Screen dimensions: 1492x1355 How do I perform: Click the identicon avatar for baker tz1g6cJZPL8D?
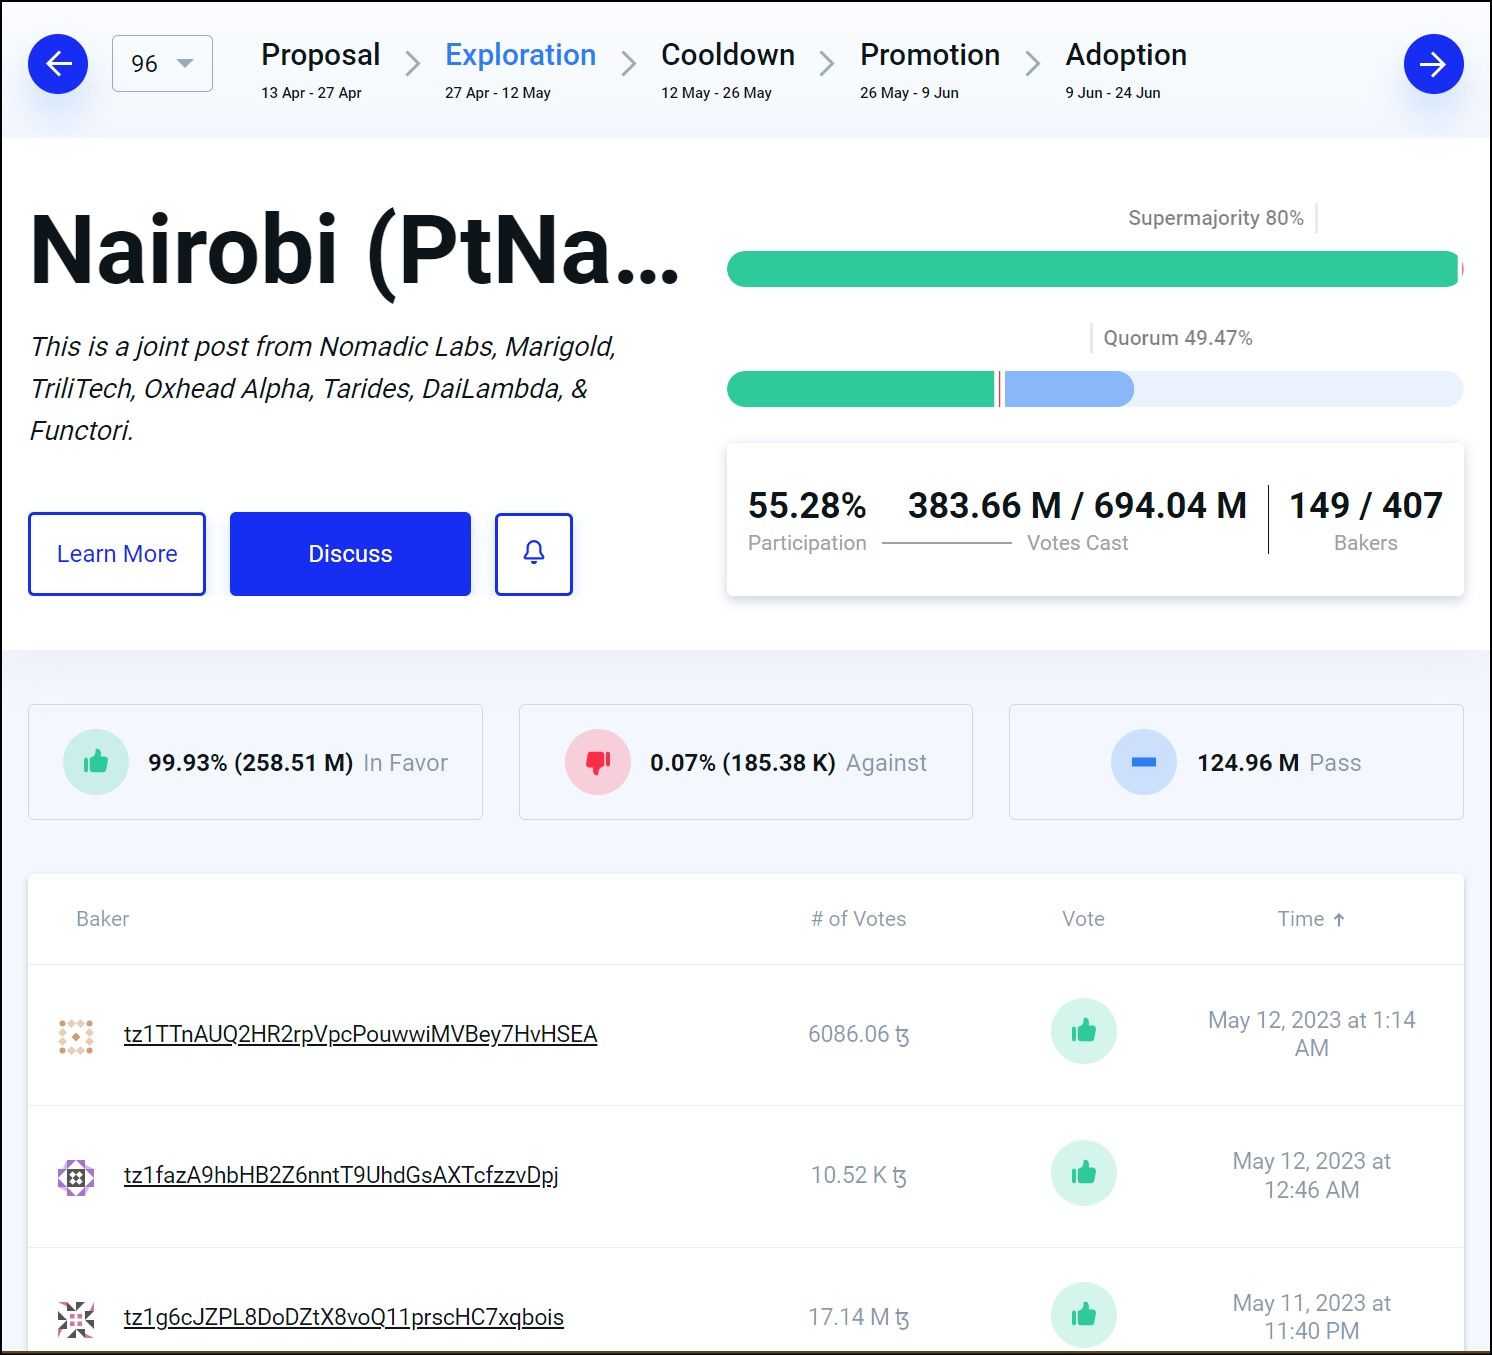click(x=76, y=1319)
